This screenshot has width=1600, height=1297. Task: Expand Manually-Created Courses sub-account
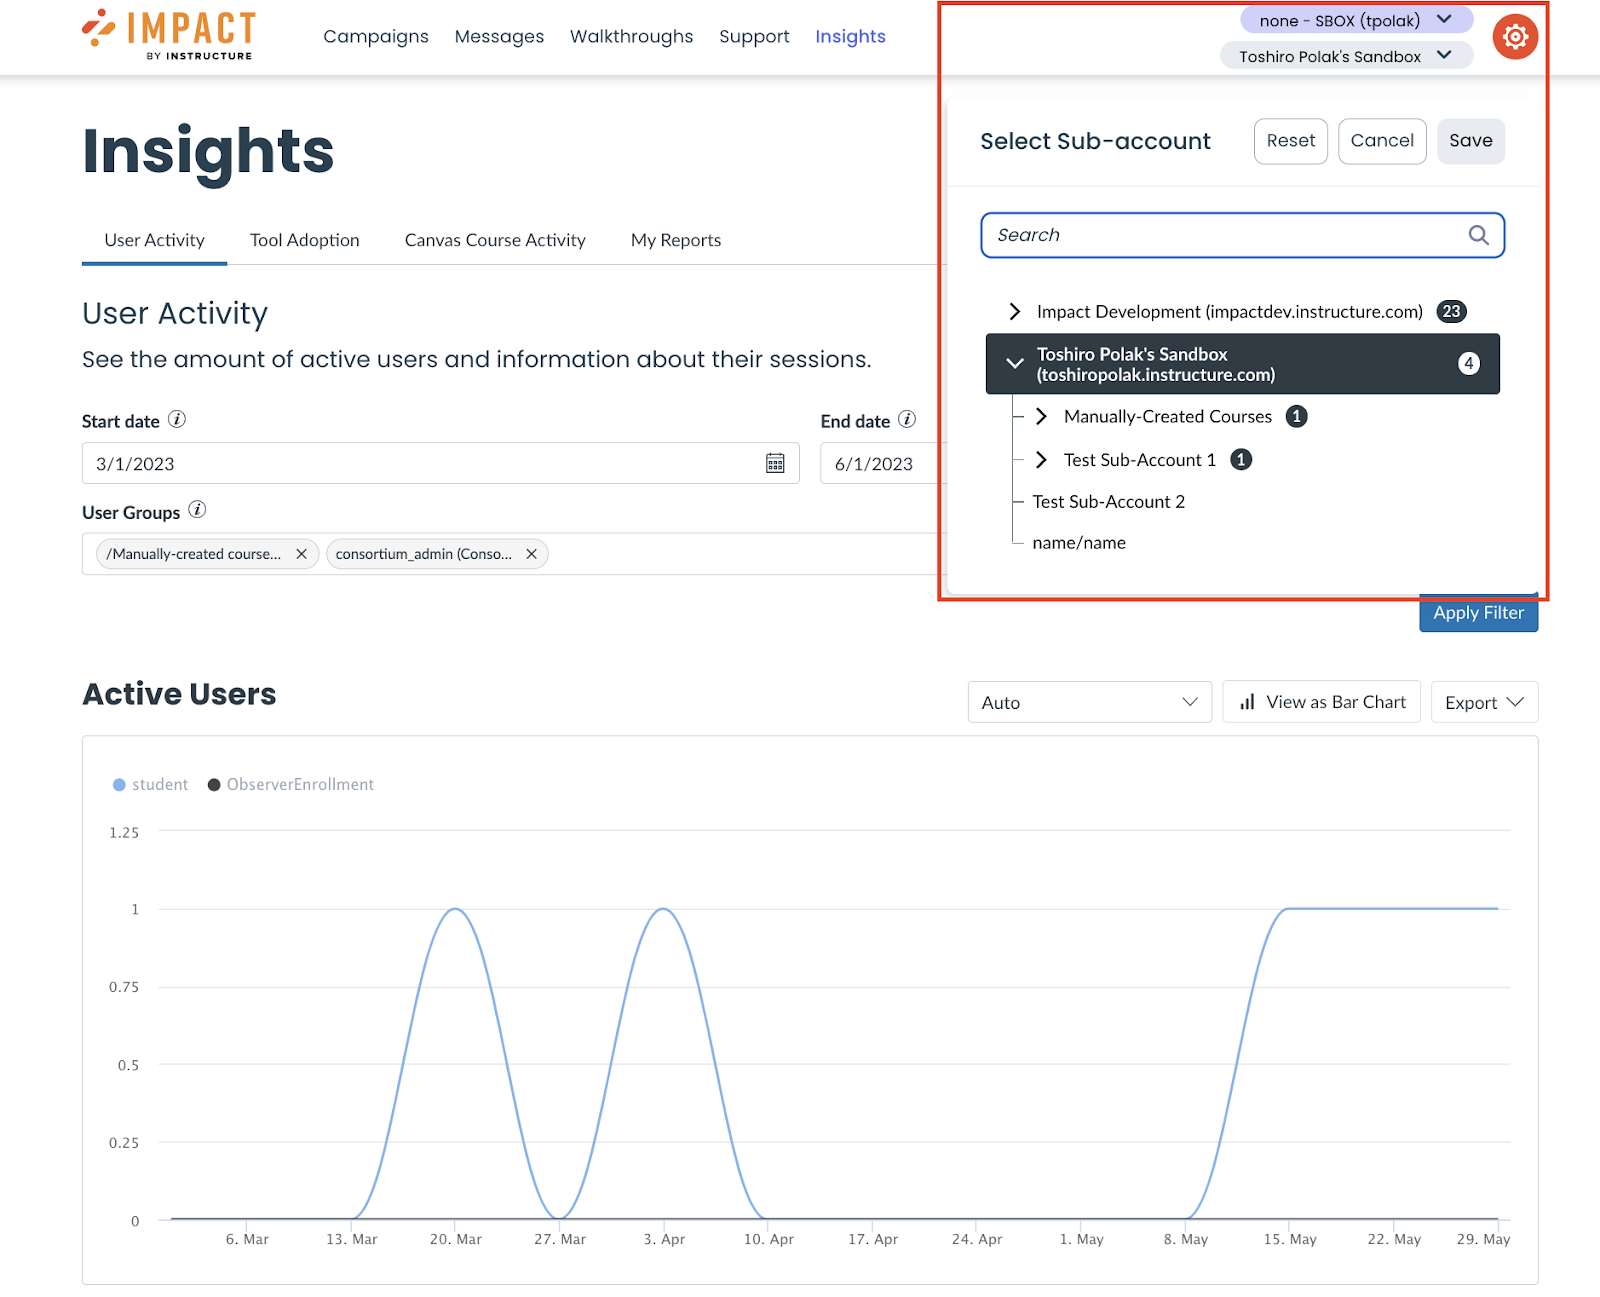tap(1041, 416)
